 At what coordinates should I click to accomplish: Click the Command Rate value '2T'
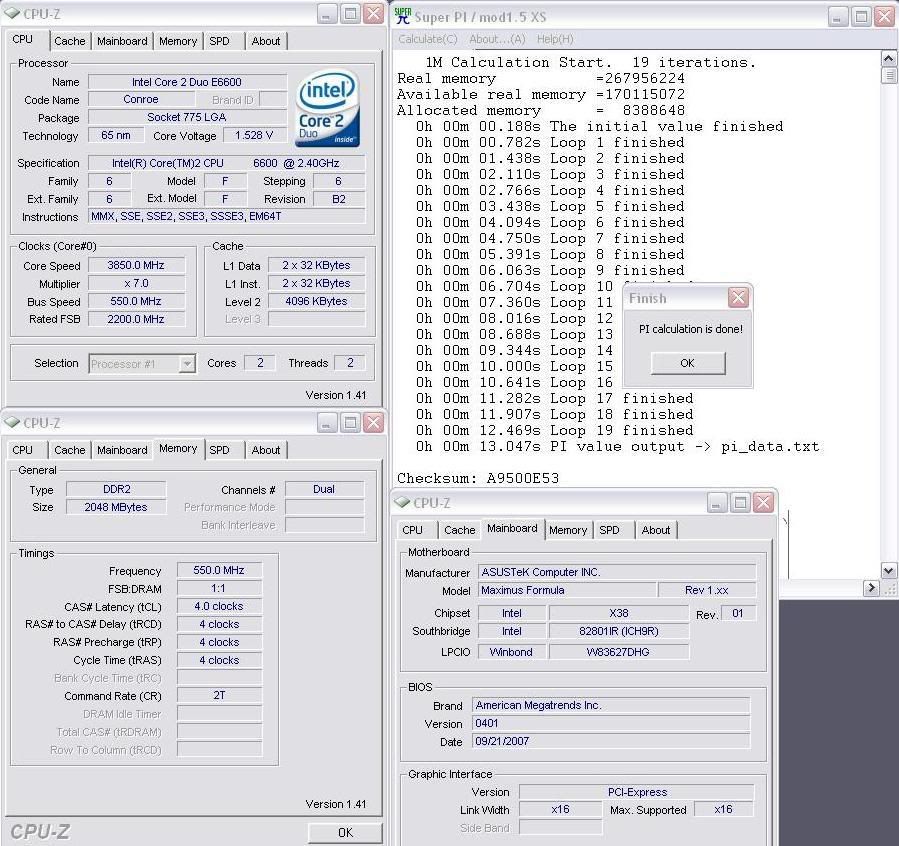219,695
